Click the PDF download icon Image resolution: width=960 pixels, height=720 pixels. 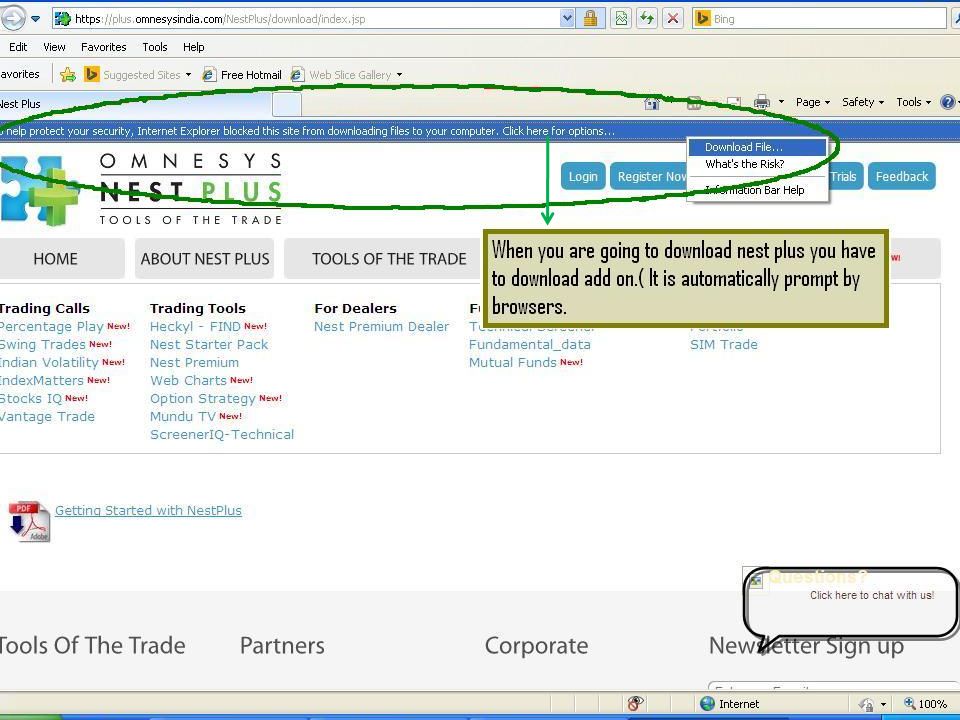[x=29, y=522]
